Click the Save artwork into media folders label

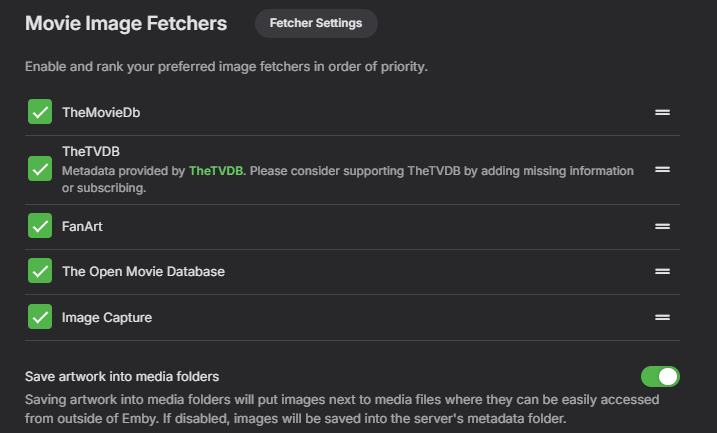[x=122, y=376]
